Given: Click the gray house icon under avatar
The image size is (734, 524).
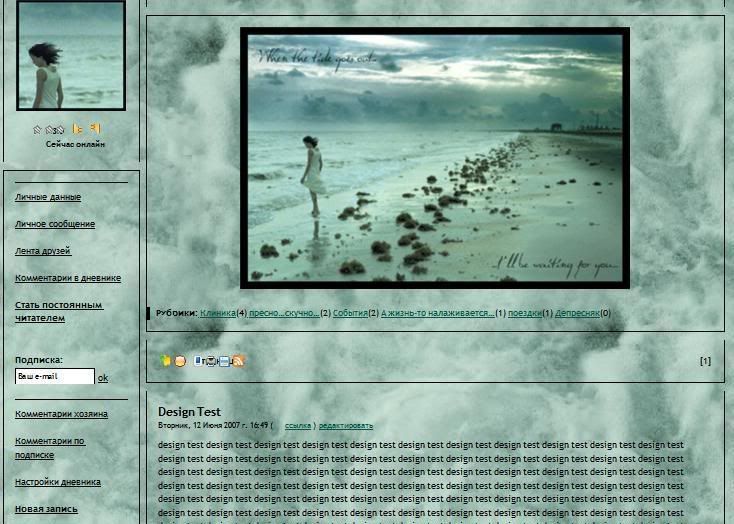Looking at the screenshot, I should [x=38, y=129].
